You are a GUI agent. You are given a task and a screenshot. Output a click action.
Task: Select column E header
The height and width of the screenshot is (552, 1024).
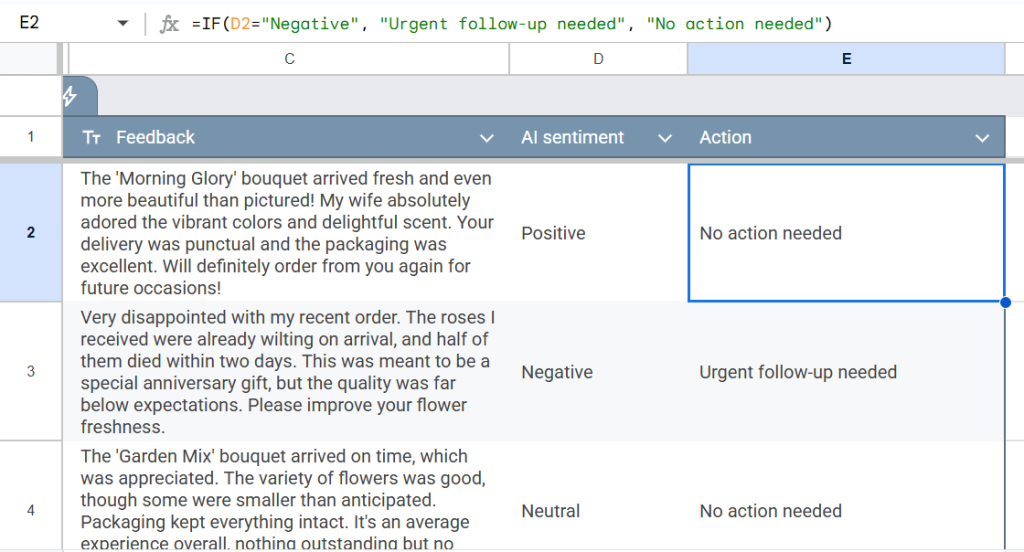tap(846, 59)
